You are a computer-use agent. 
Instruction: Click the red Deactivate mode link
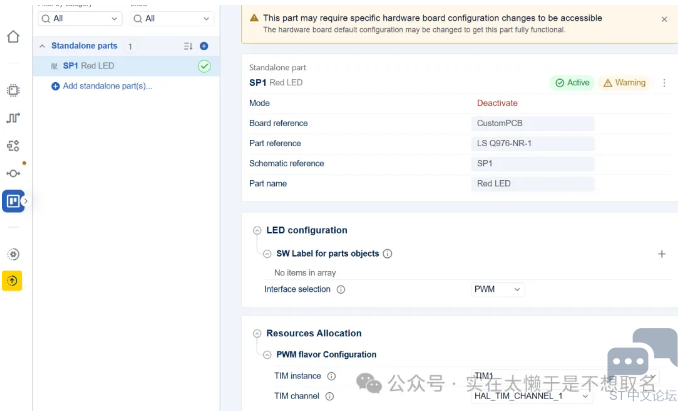497,103
